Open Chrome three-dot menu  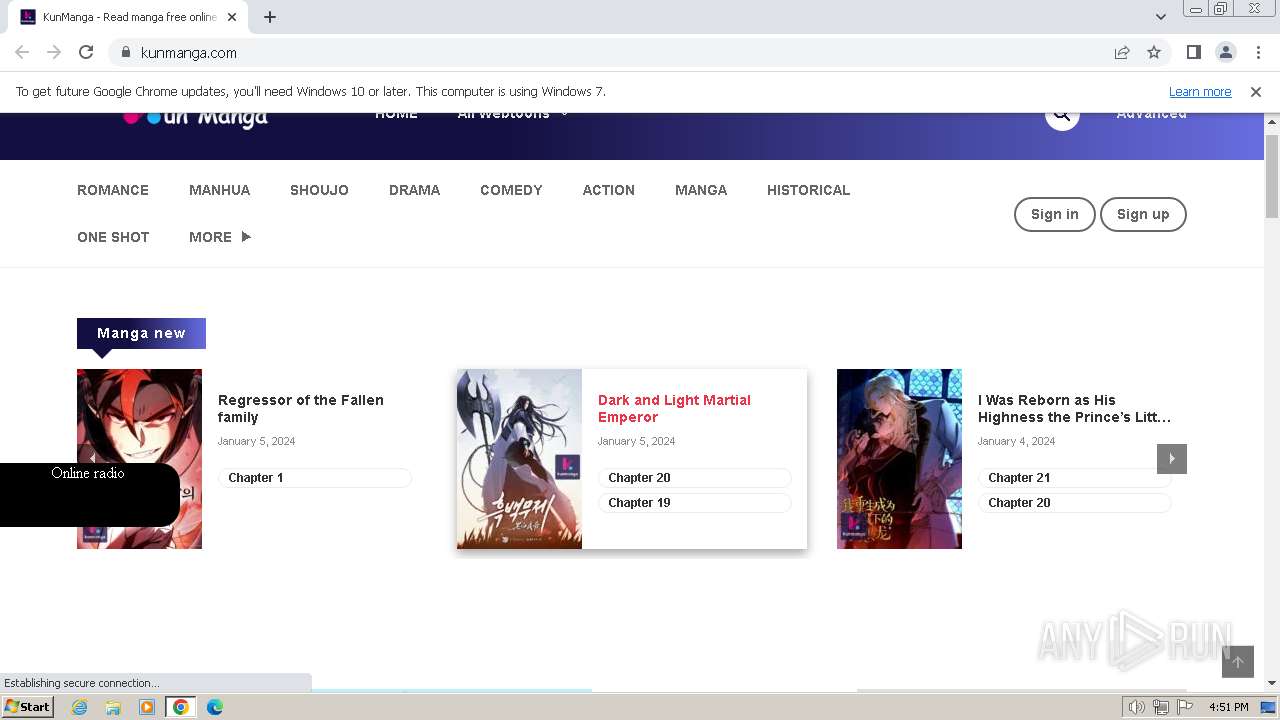pyautogui.click(x=1258, y=52)
